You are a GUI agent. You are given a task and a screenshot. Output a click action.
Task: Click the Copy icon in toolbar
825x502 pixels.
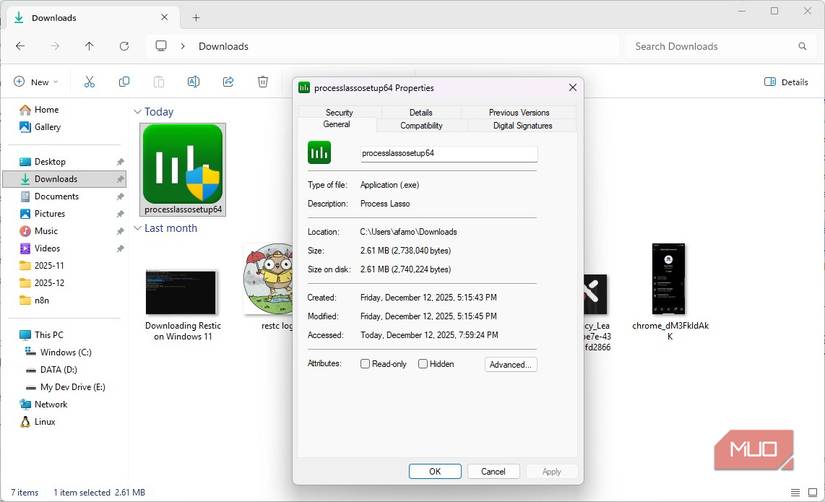124,82
